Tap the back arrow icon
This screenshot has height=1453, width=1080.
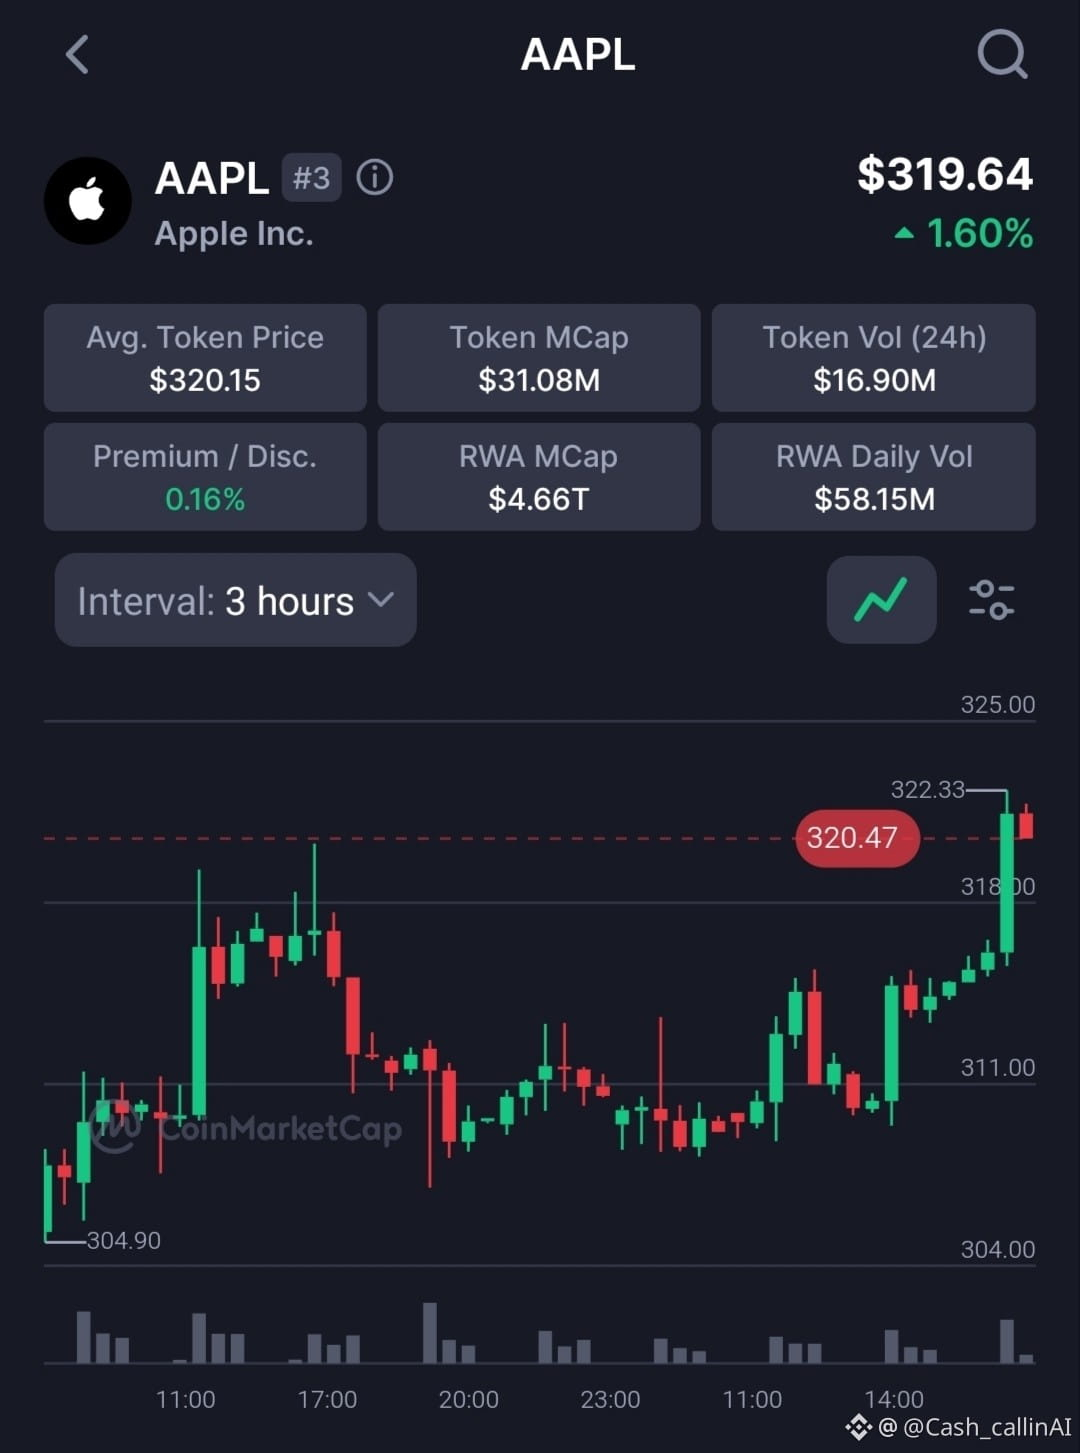77,54
